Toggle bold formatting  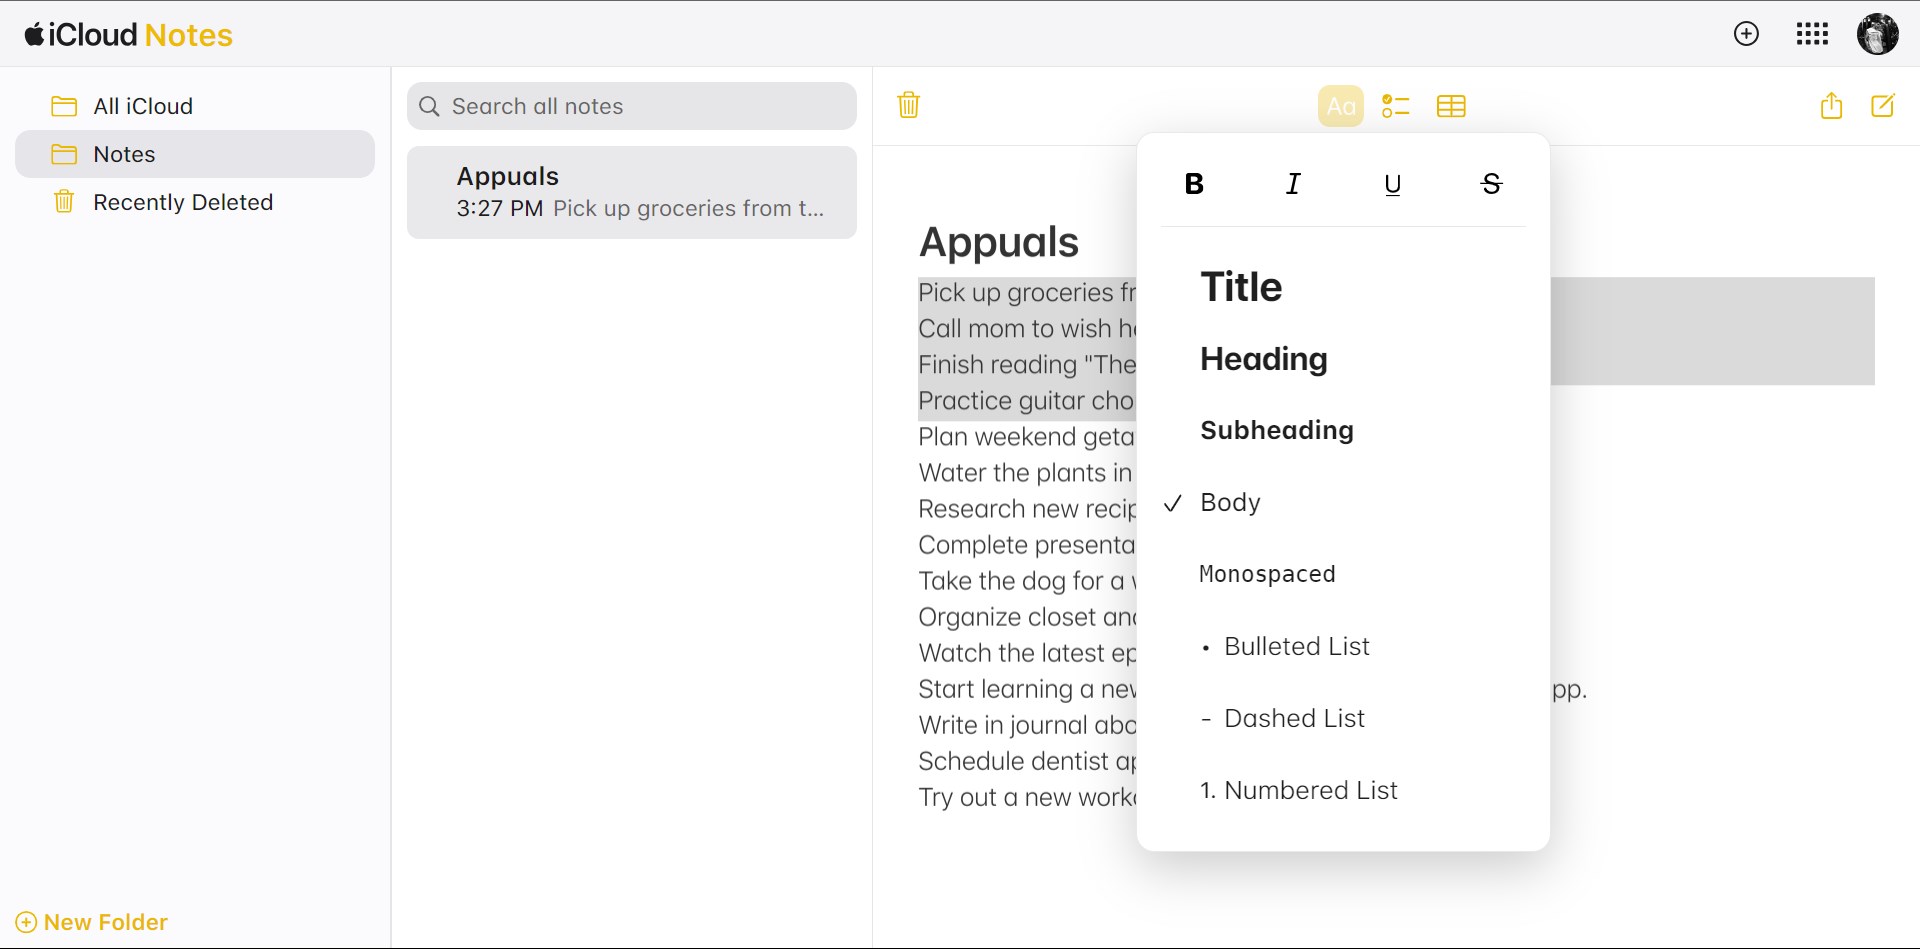coord(1194,184)
